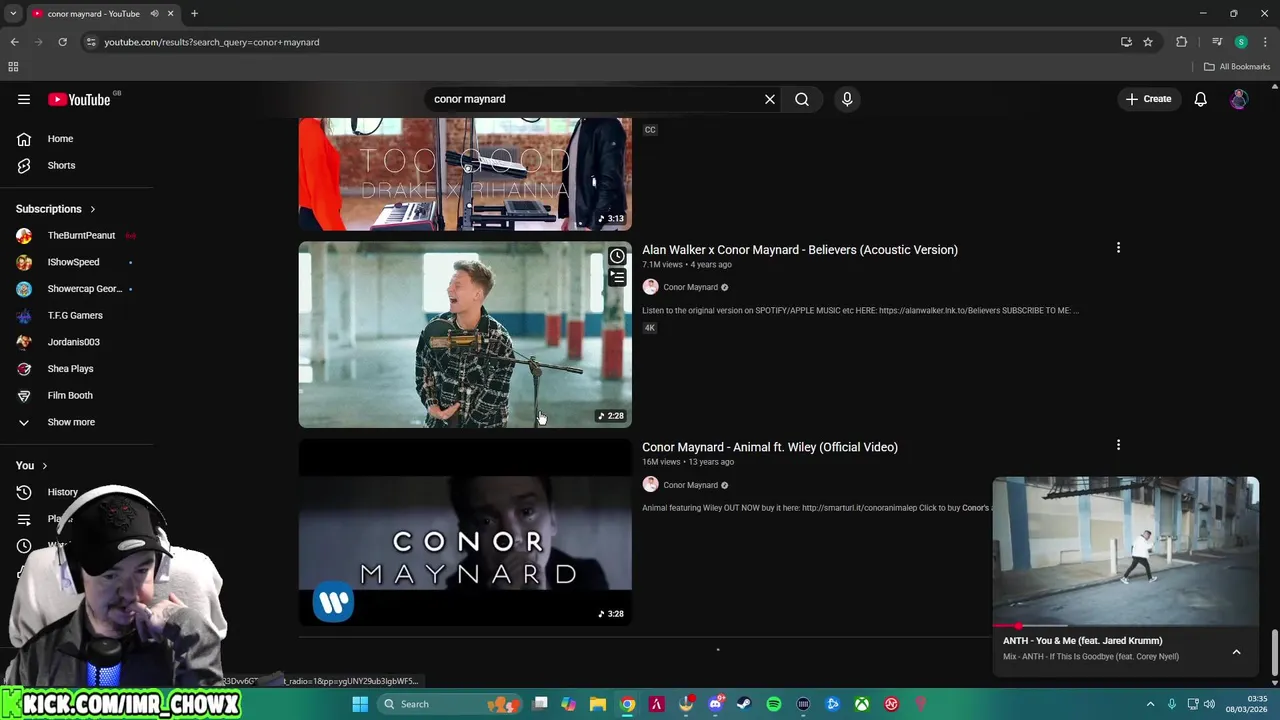Open the apps grid in bookmarks bar

13,67
